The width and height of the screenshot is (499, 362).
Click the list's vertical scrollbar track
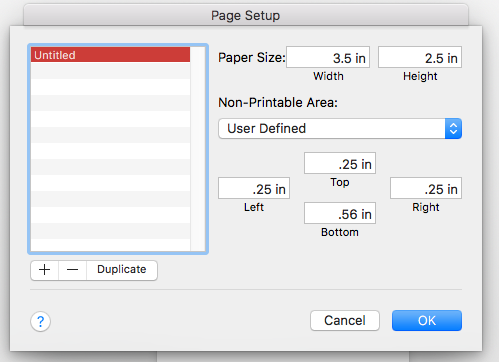coord(198,149)
